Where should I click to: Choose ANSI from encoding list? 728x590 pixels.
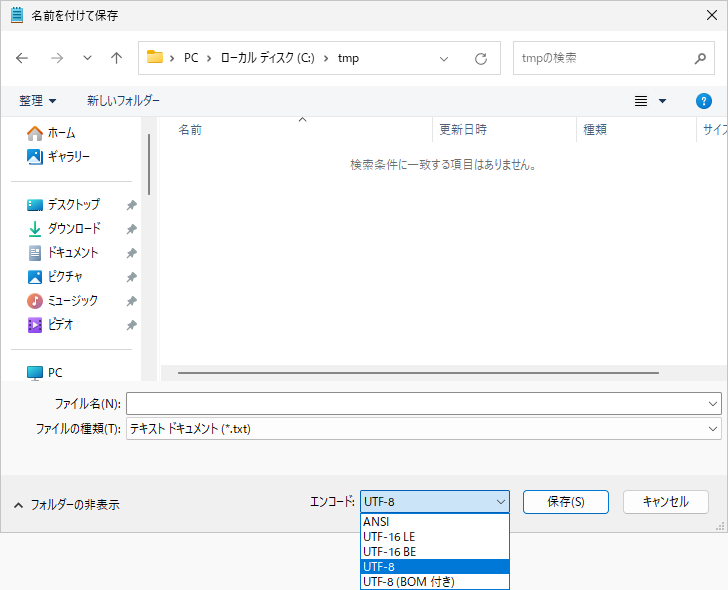click(377, 522)
